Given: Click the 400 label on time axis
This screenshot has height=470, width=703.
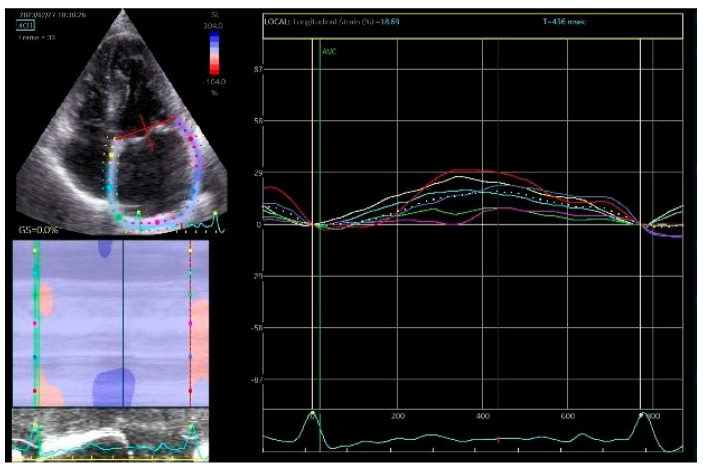Looking at the screenshot, I should 483,416.
